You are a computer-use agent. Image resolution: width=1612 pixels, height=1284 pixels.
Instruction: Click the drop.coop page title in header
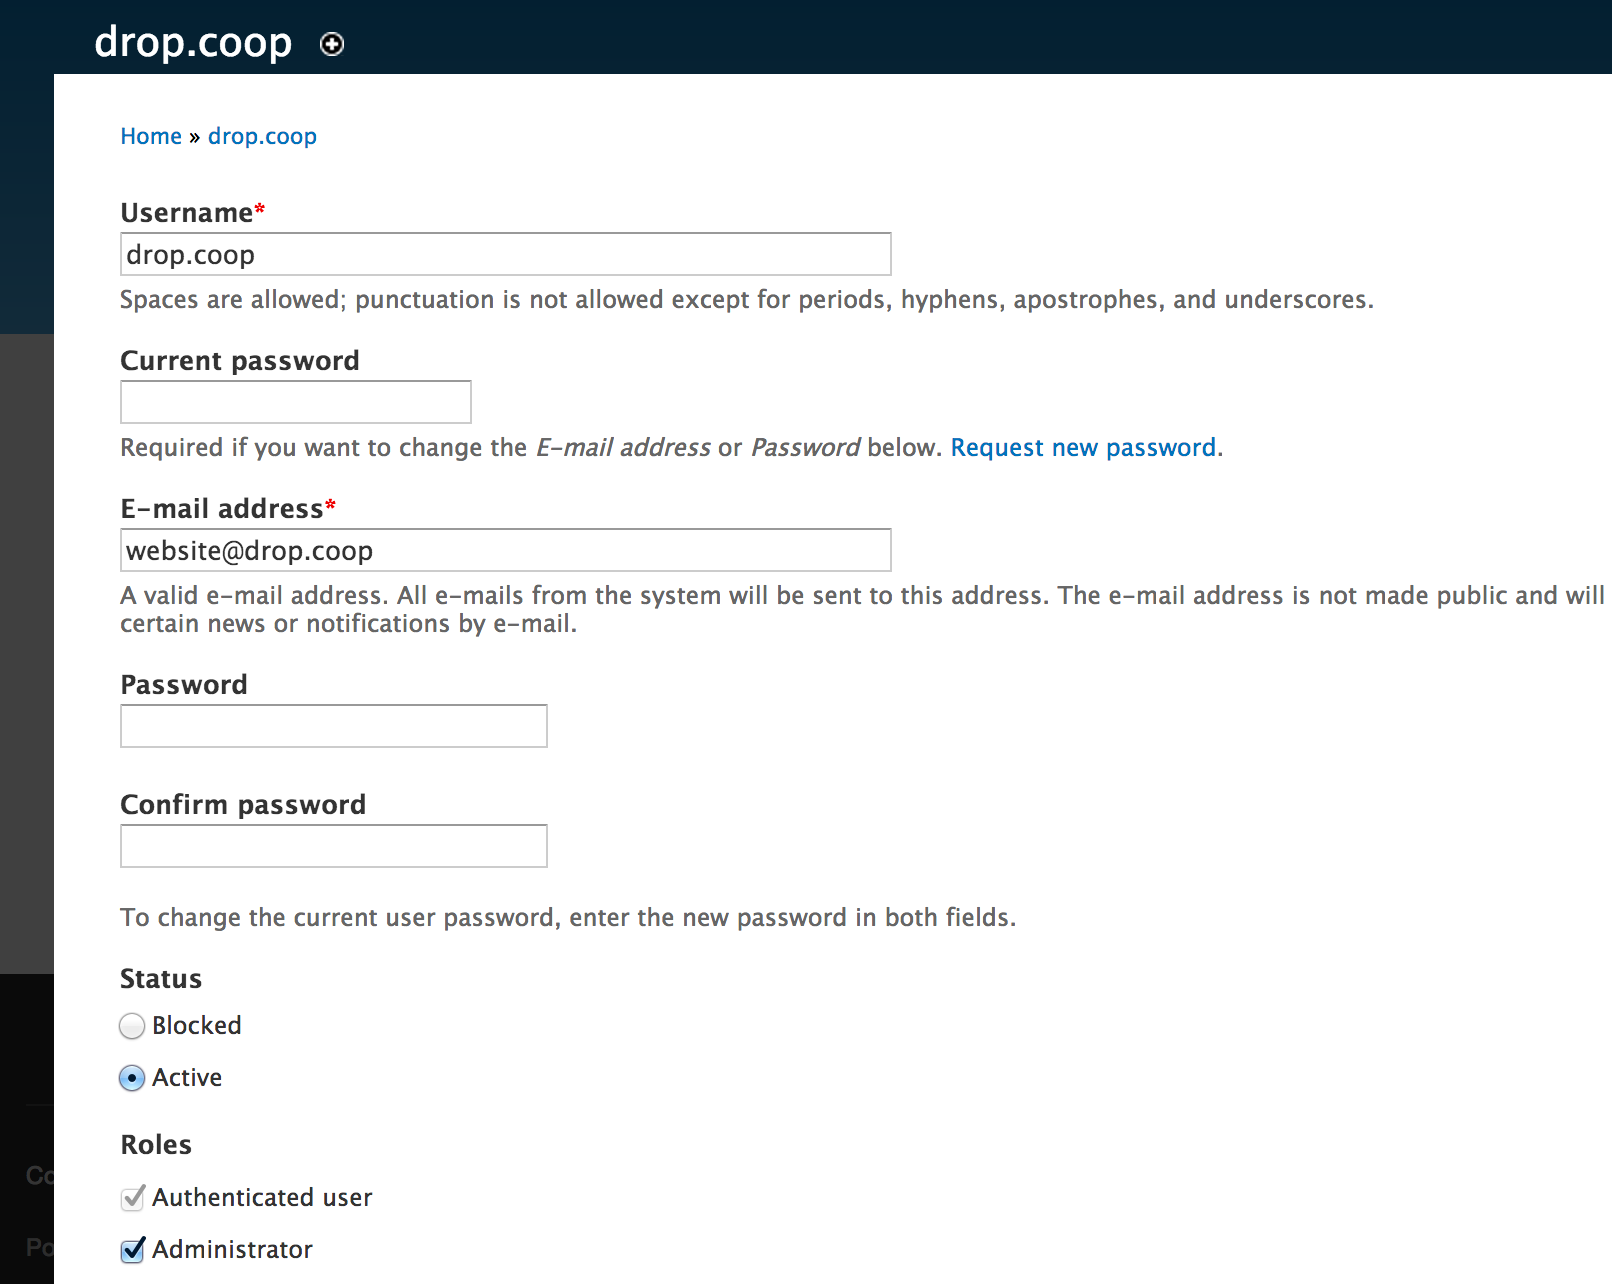192,42
